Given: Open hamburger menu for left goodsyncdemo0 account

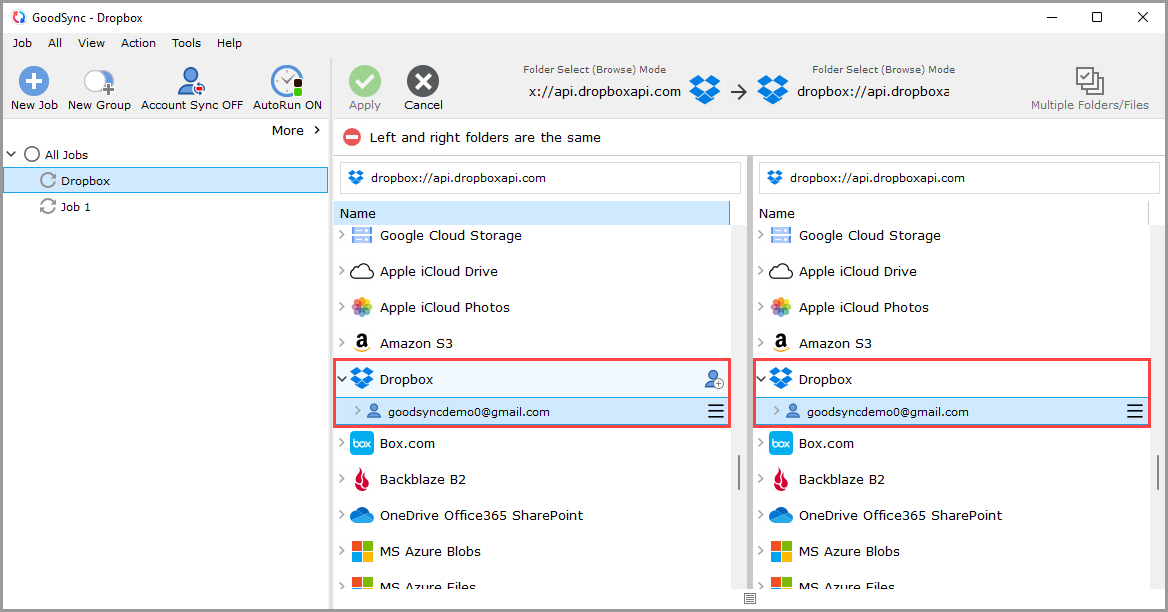Looking at the screenshot, I should point(716,411).
